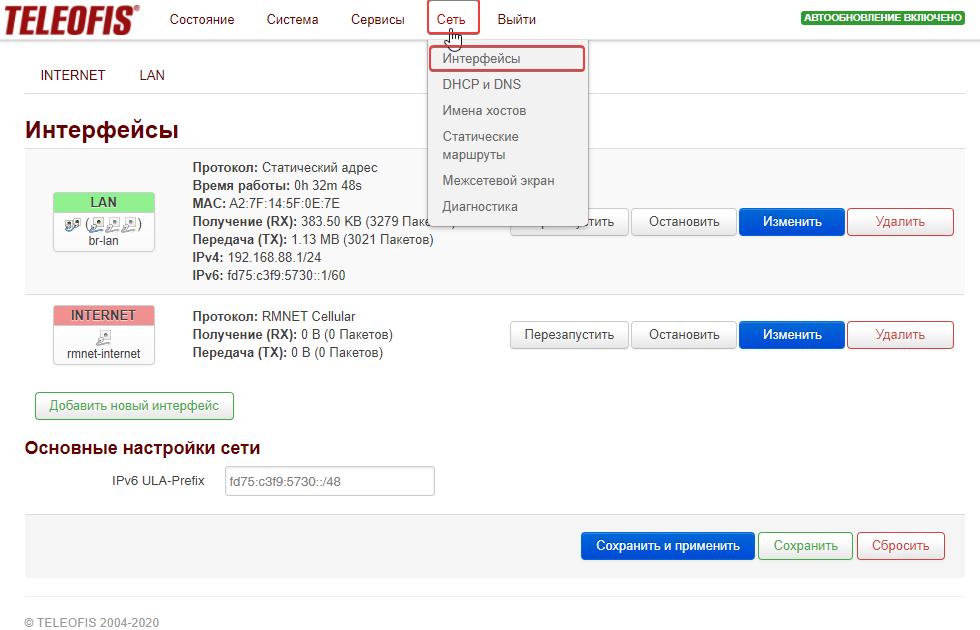Stop the LAN interface with Остановить
The width and height of the screenshot is (980, 630).
[683, 222]
